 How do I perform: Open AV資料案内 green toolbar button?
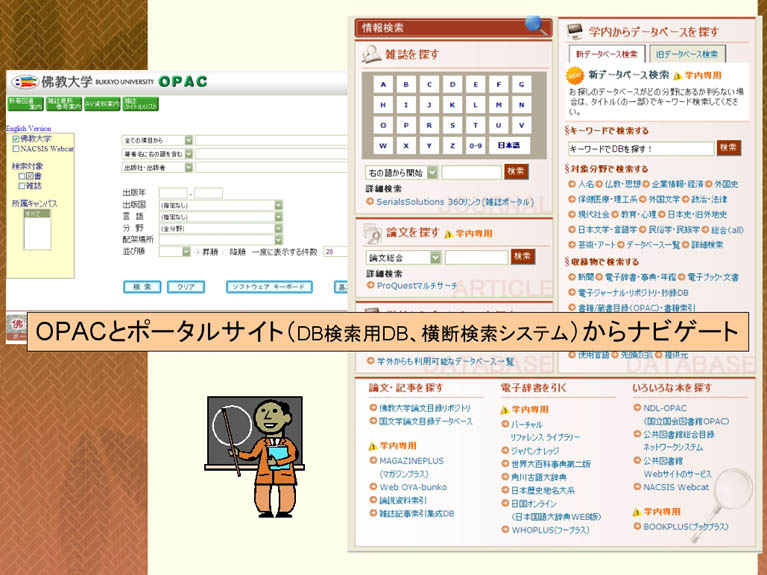[102, 104]
